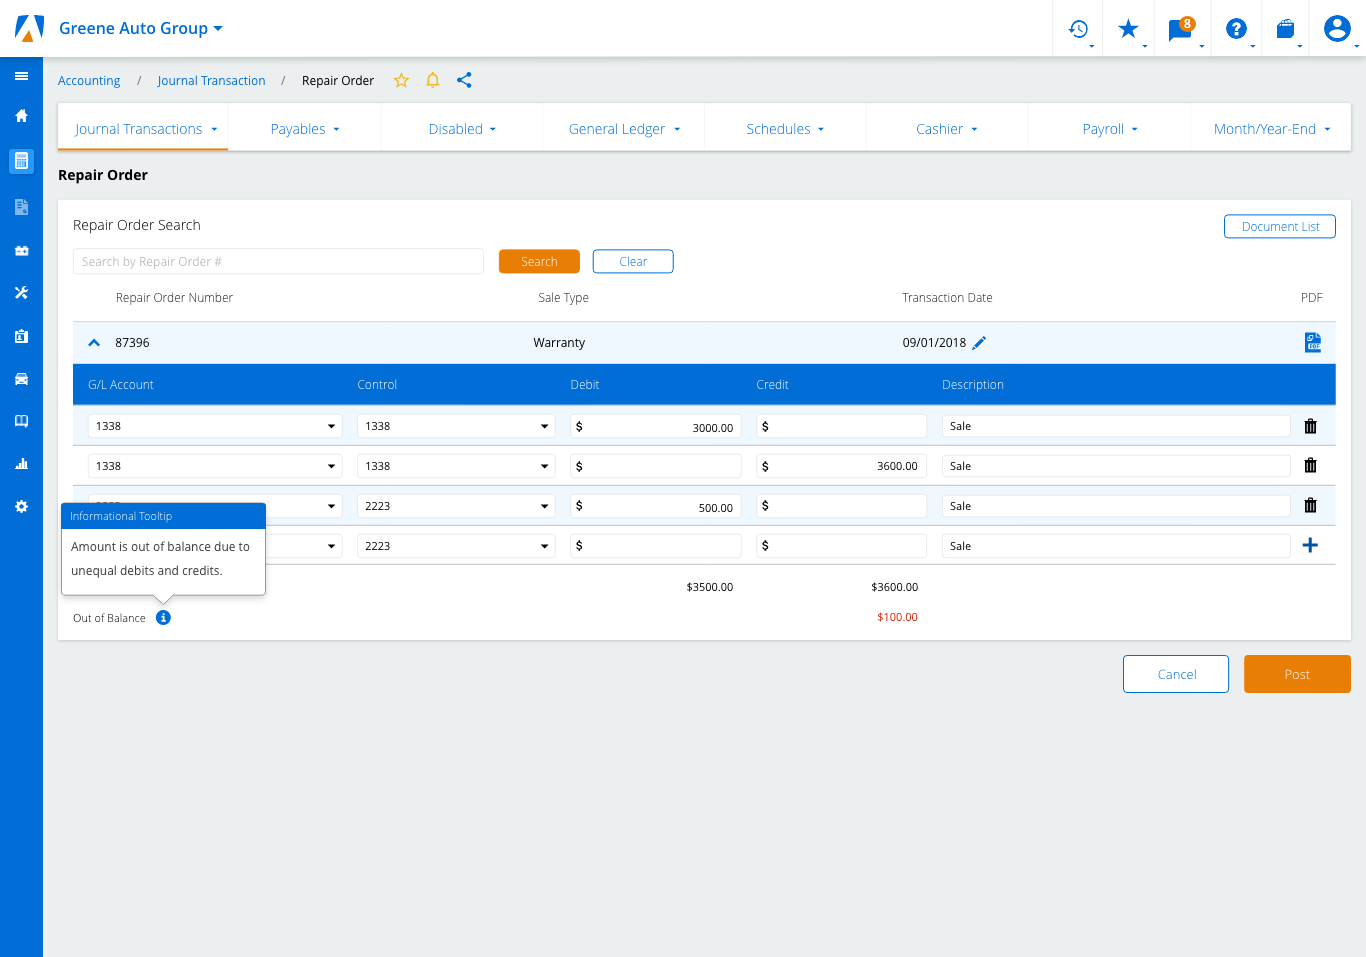Edit transaction date with pencil icon

[979, 343]
